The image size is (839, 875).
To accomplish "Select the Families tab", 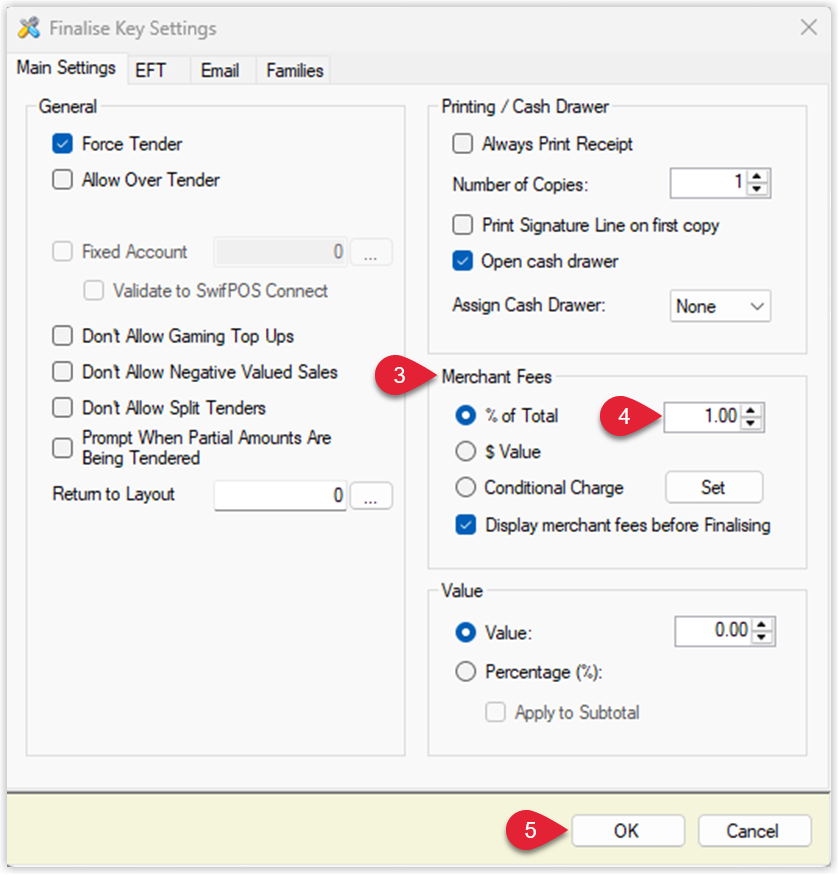I will click(x=294, y=70).
